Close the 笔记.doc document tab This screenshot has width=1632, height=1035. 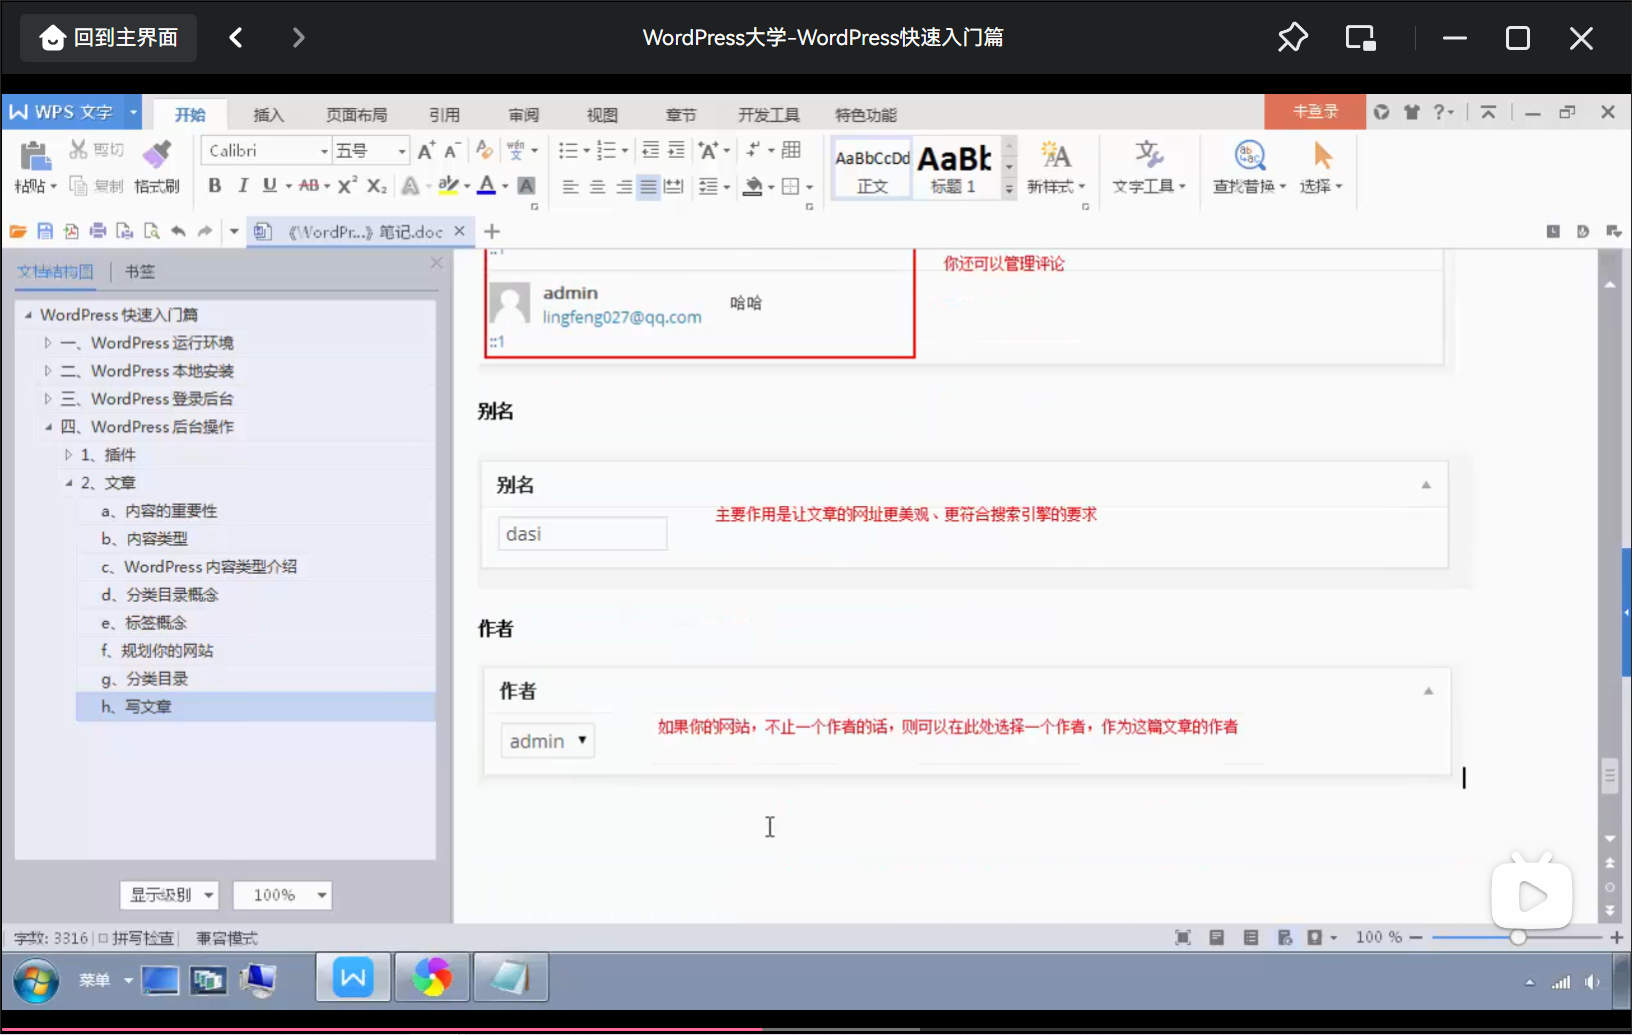tap(459, 231)
